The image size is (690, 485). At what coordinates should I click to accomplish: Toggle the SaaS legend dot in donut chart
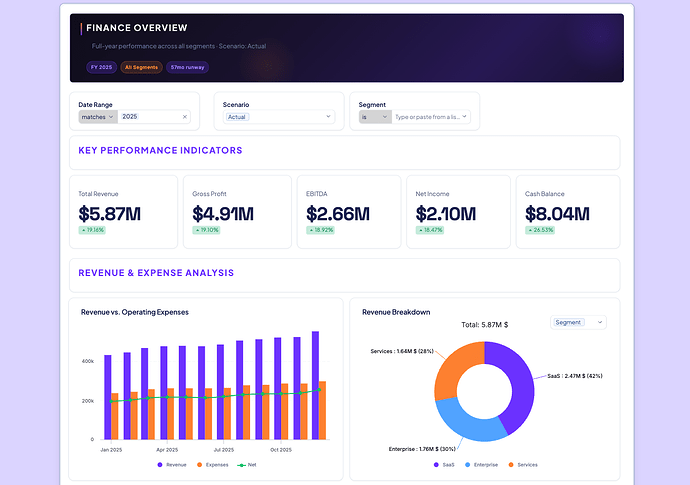[436, 465]
